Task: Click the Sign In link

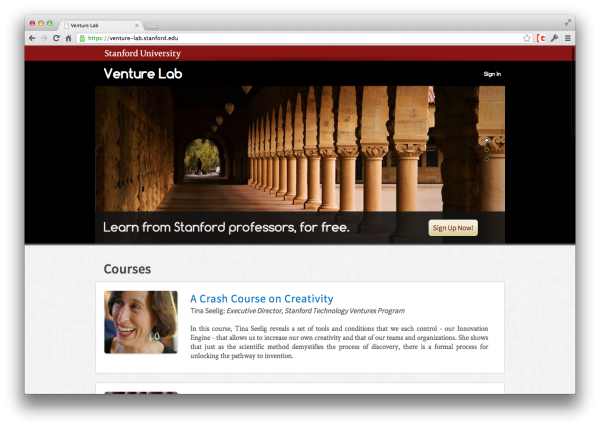Action: [x=492, y=74]
